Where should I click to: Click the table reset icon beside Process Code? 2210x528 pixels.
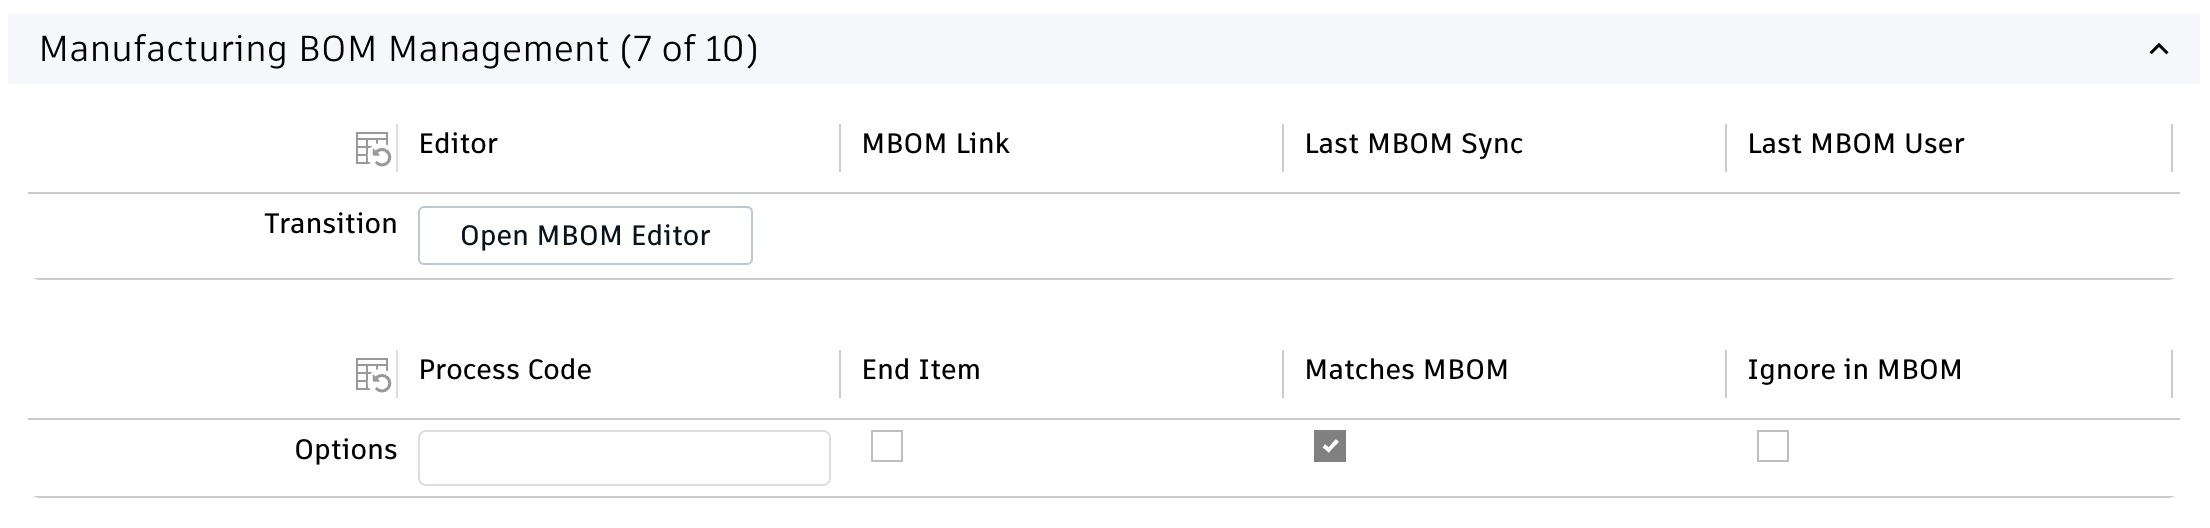tap(372, 376)
